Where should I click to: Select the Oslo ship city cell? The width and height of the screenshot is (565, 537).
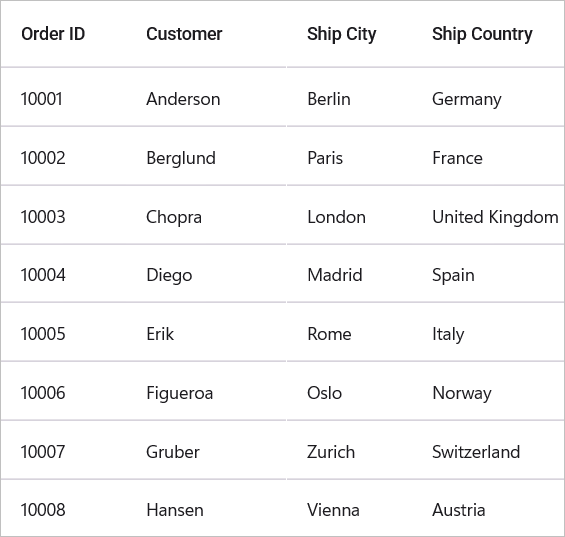point(324,392)
